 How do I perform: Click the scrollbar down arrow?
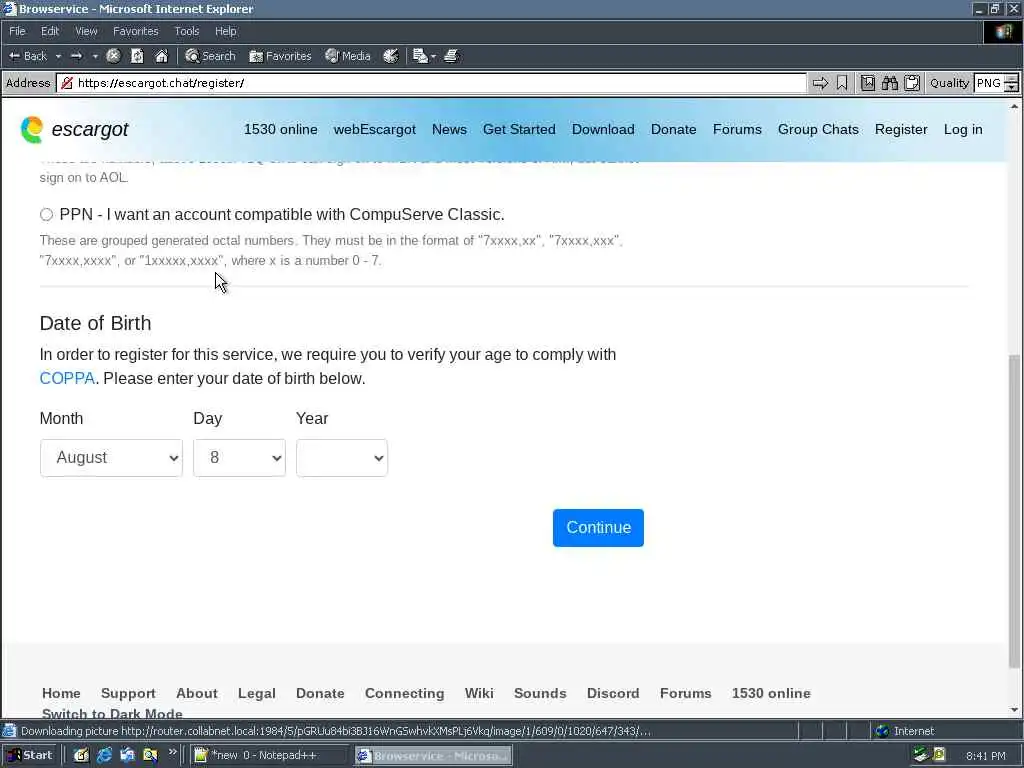(x=1014, y=710)
